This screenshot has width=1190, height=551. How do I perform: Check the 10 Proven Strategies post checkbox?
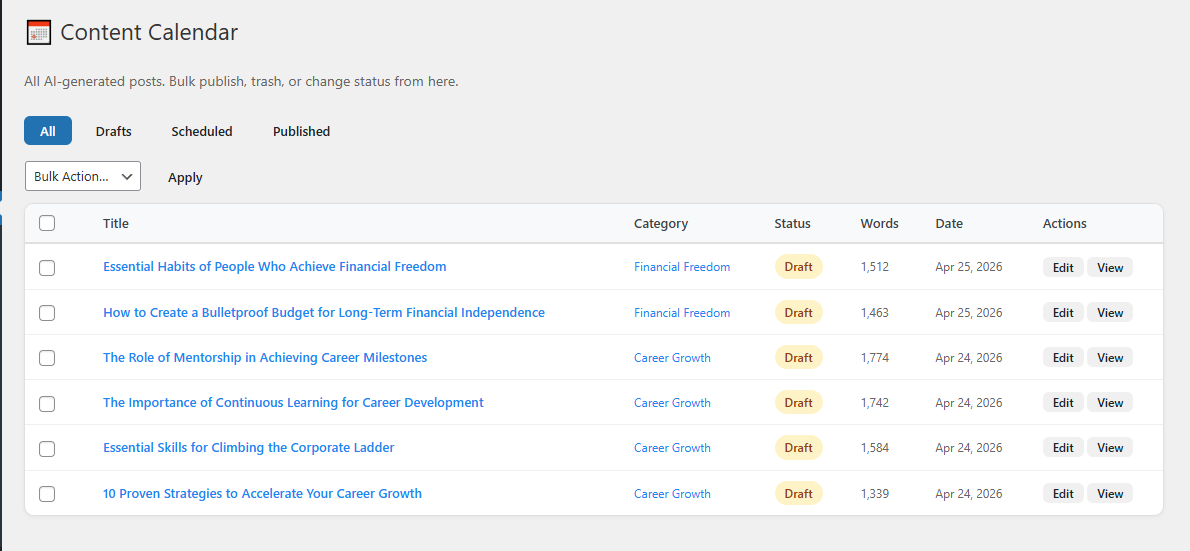click(x=47, y=493)
